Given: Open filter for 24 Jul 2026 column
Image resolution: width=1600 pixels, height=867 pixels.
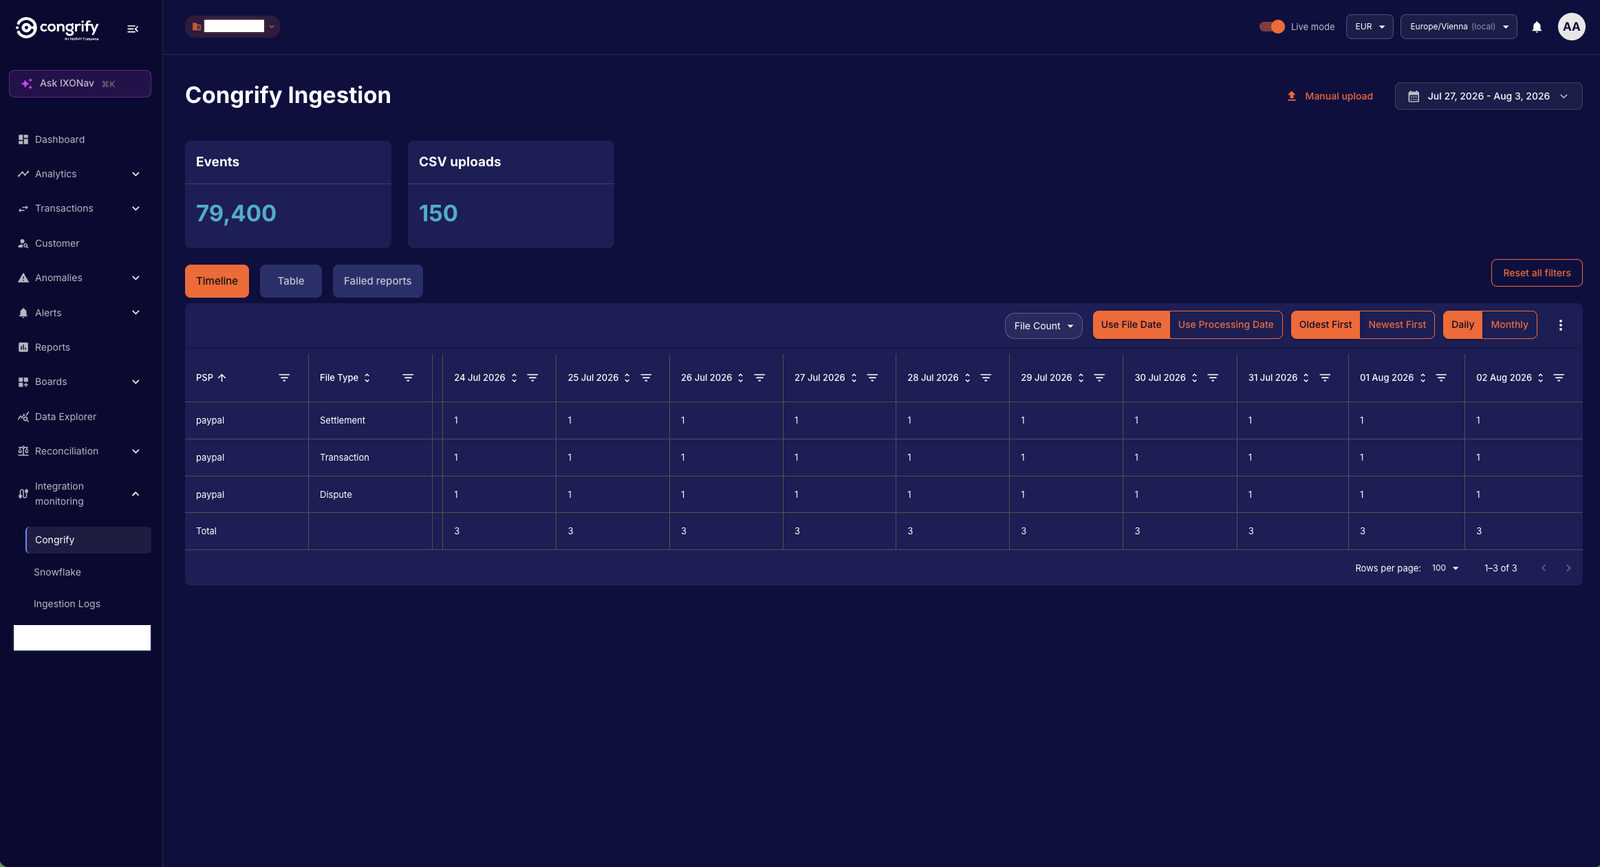Looking at the screenshot, I should point(533,378).
